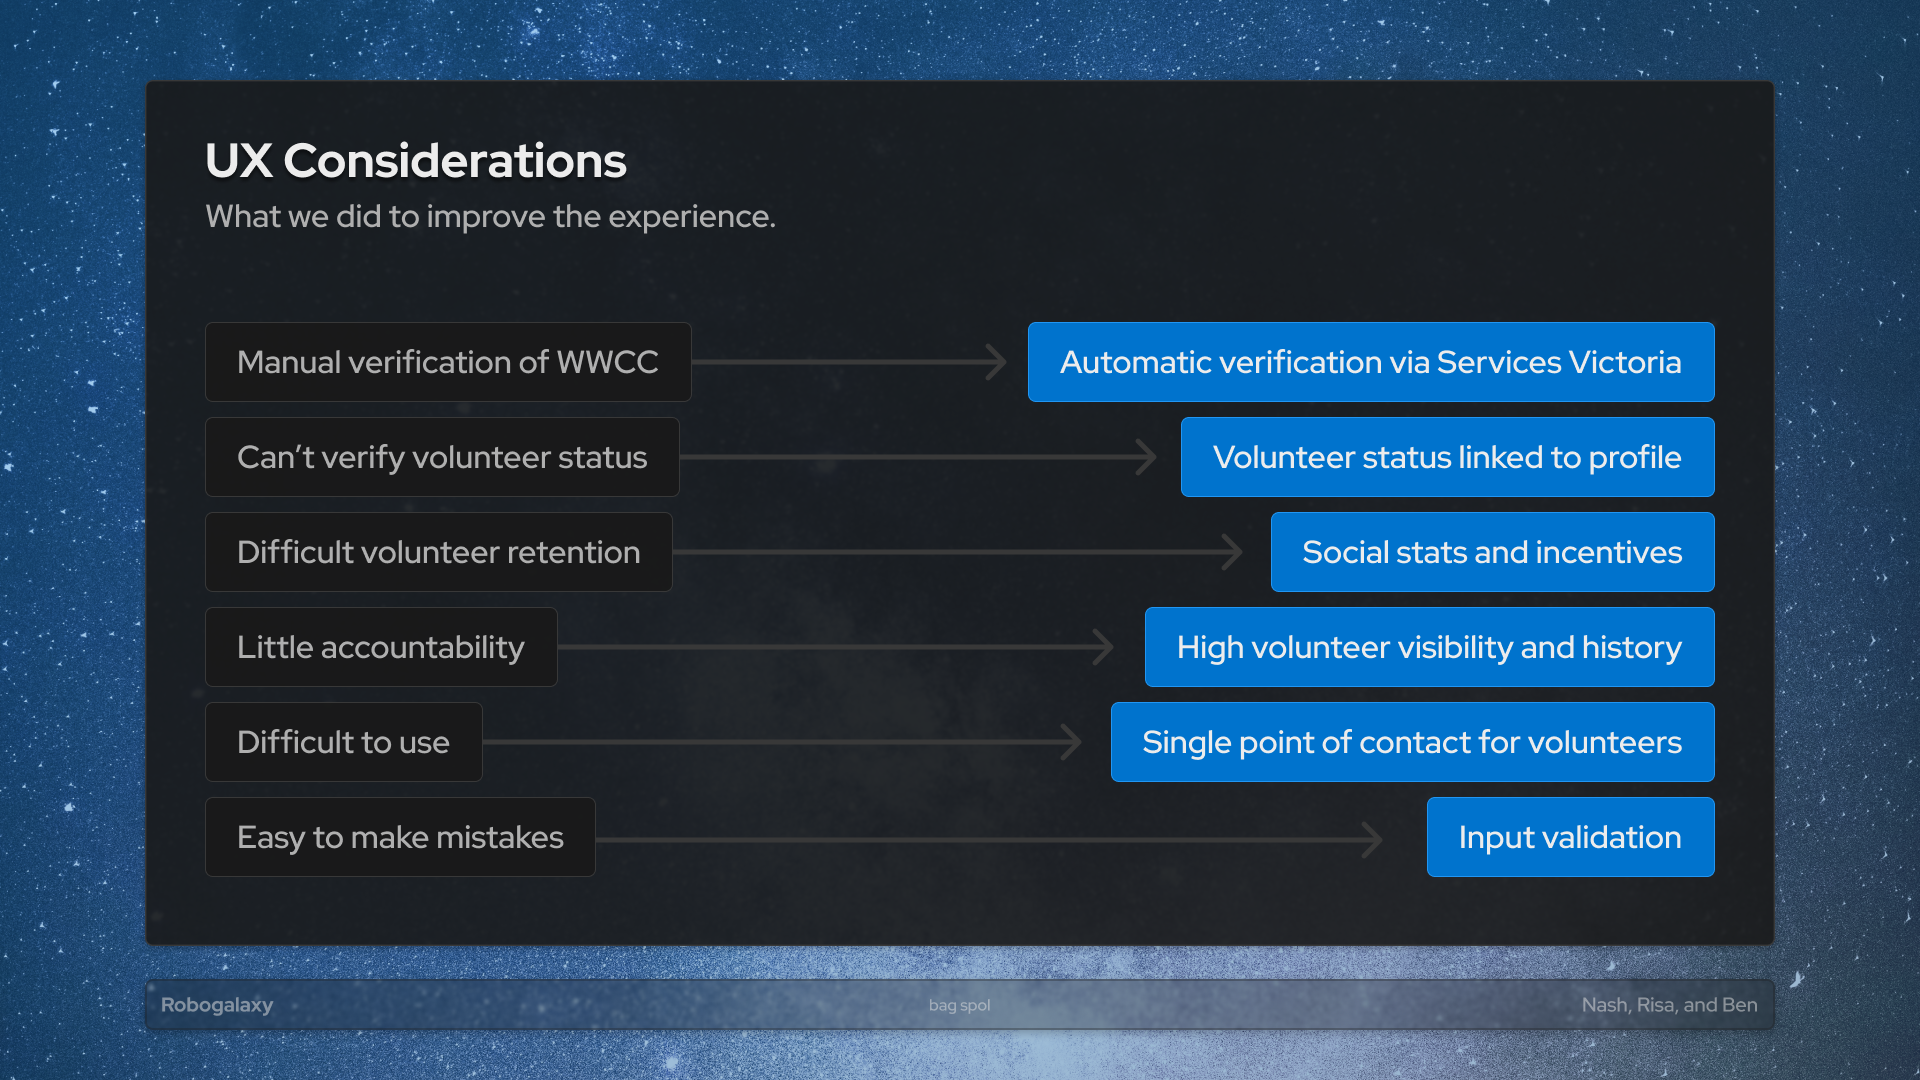
Task: Select Single point of contact for volunteers
Action: pyautogui.click(x=1412, y=742)
